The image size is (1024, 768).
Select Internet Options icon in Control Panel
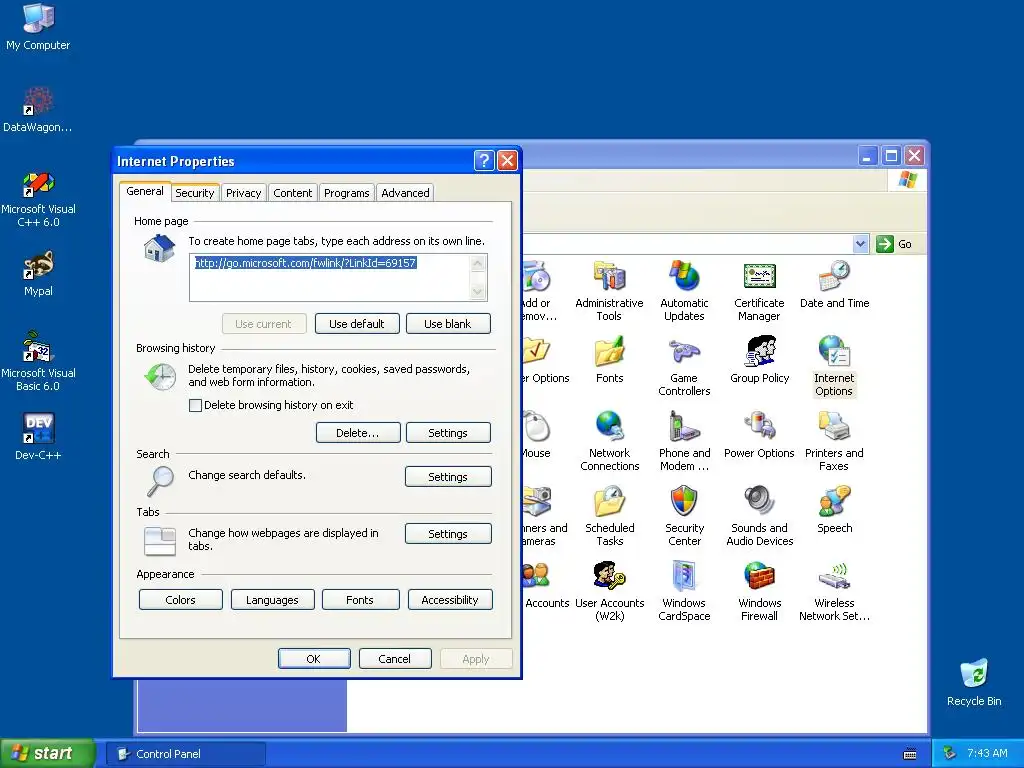[834, 366]
